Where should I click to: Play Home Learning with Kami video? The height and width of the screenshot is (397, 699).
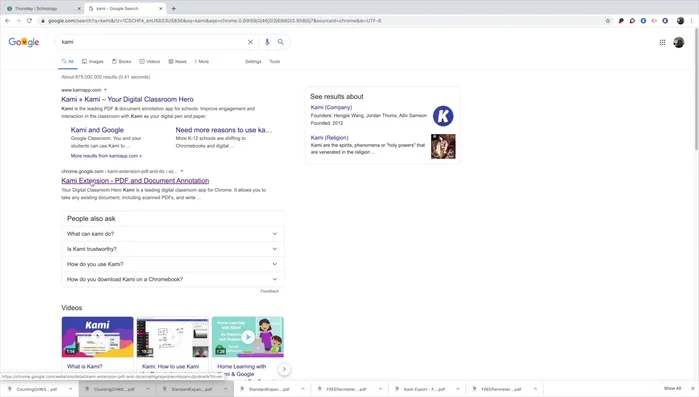pos(247,337)
